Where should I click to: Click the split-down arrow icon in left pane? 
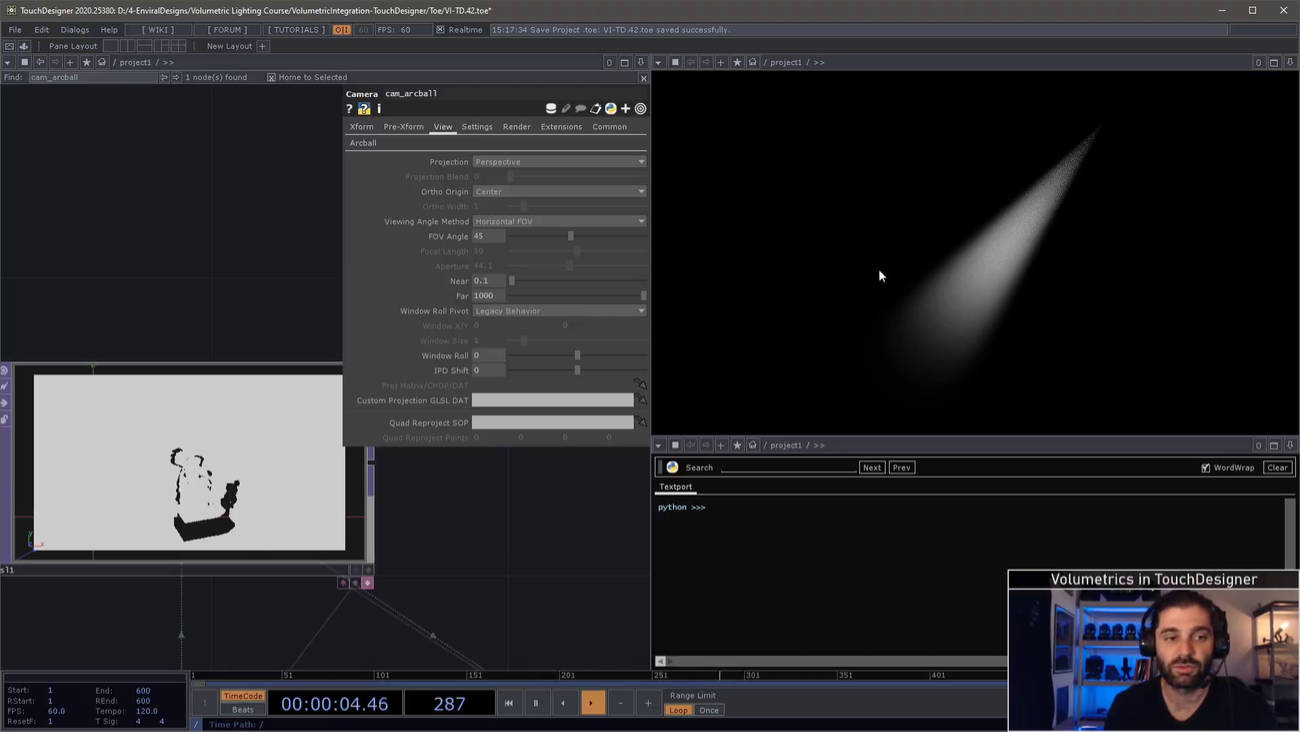tap(641, 62)
